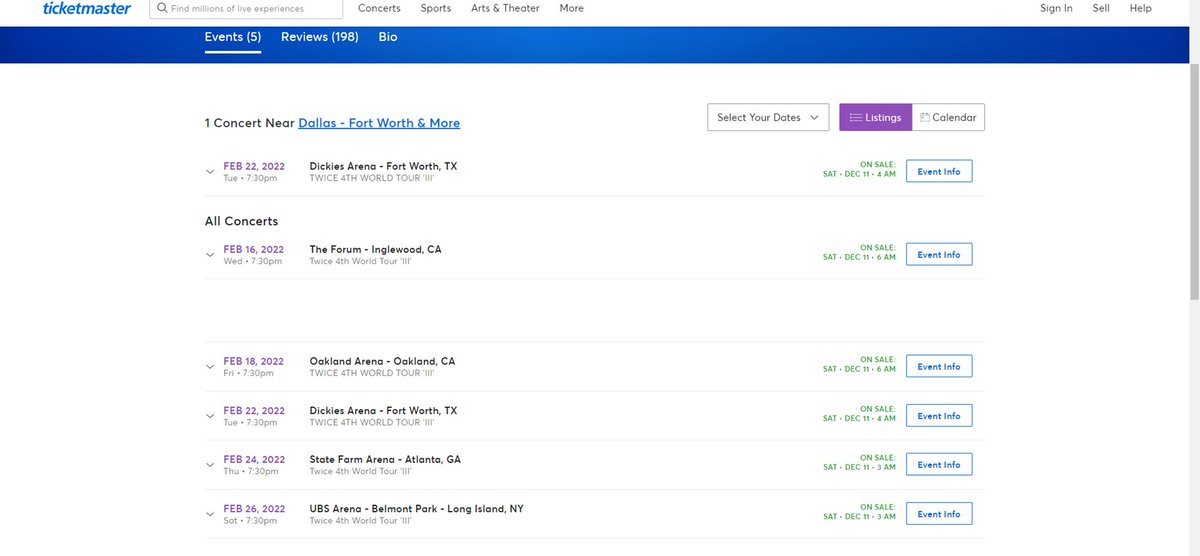The image size is (1200, 556).
Task: Open the Concerts menu
Action: click(x=379, y=8)
